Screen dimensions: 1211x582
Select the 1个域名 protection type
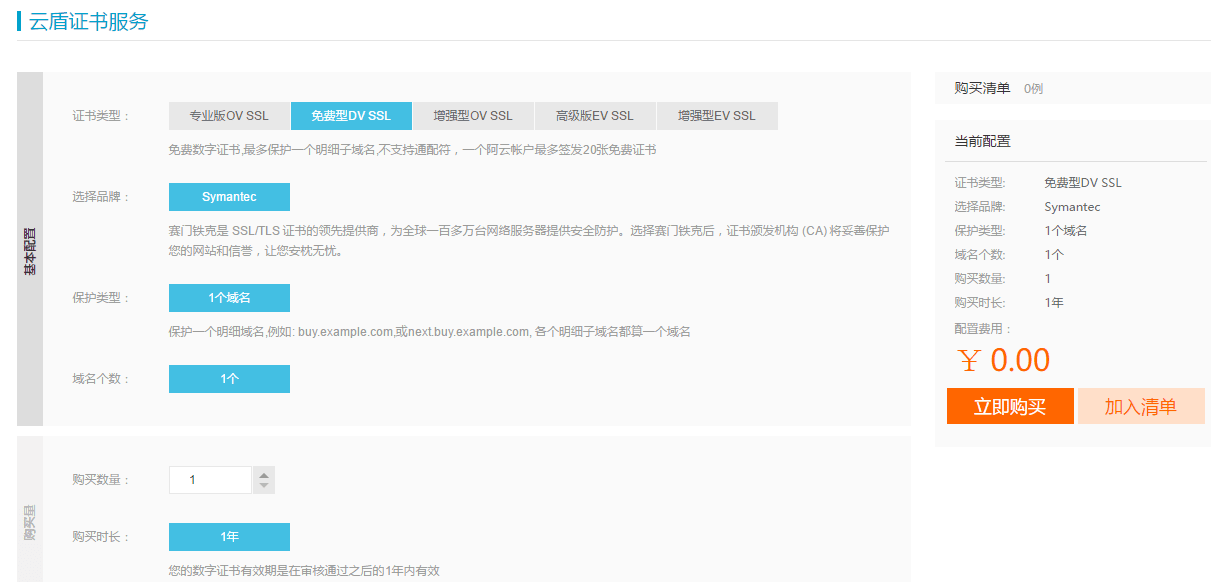[x=229, y=298]
